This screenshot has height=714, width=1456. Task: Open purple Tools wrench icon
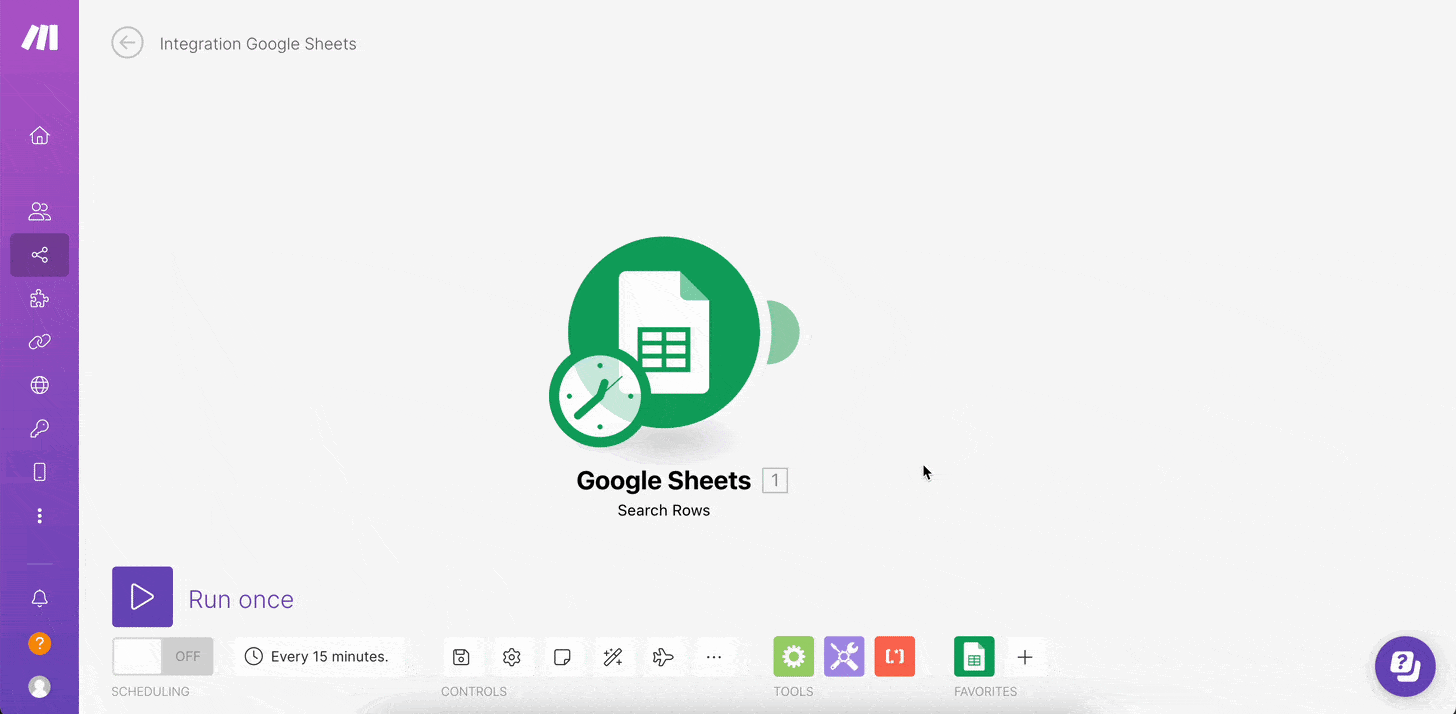[x=844, y=657]
